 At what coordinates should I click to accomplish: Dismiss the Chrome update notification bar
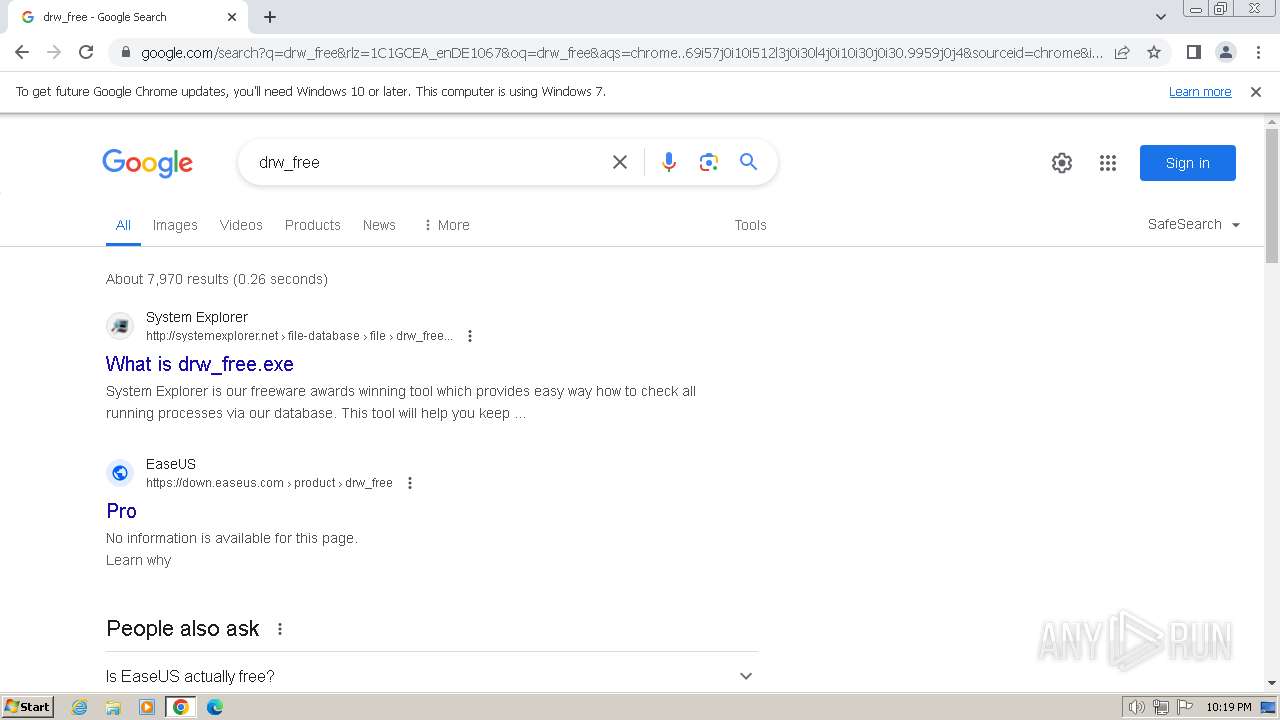tap(1256, 92)
